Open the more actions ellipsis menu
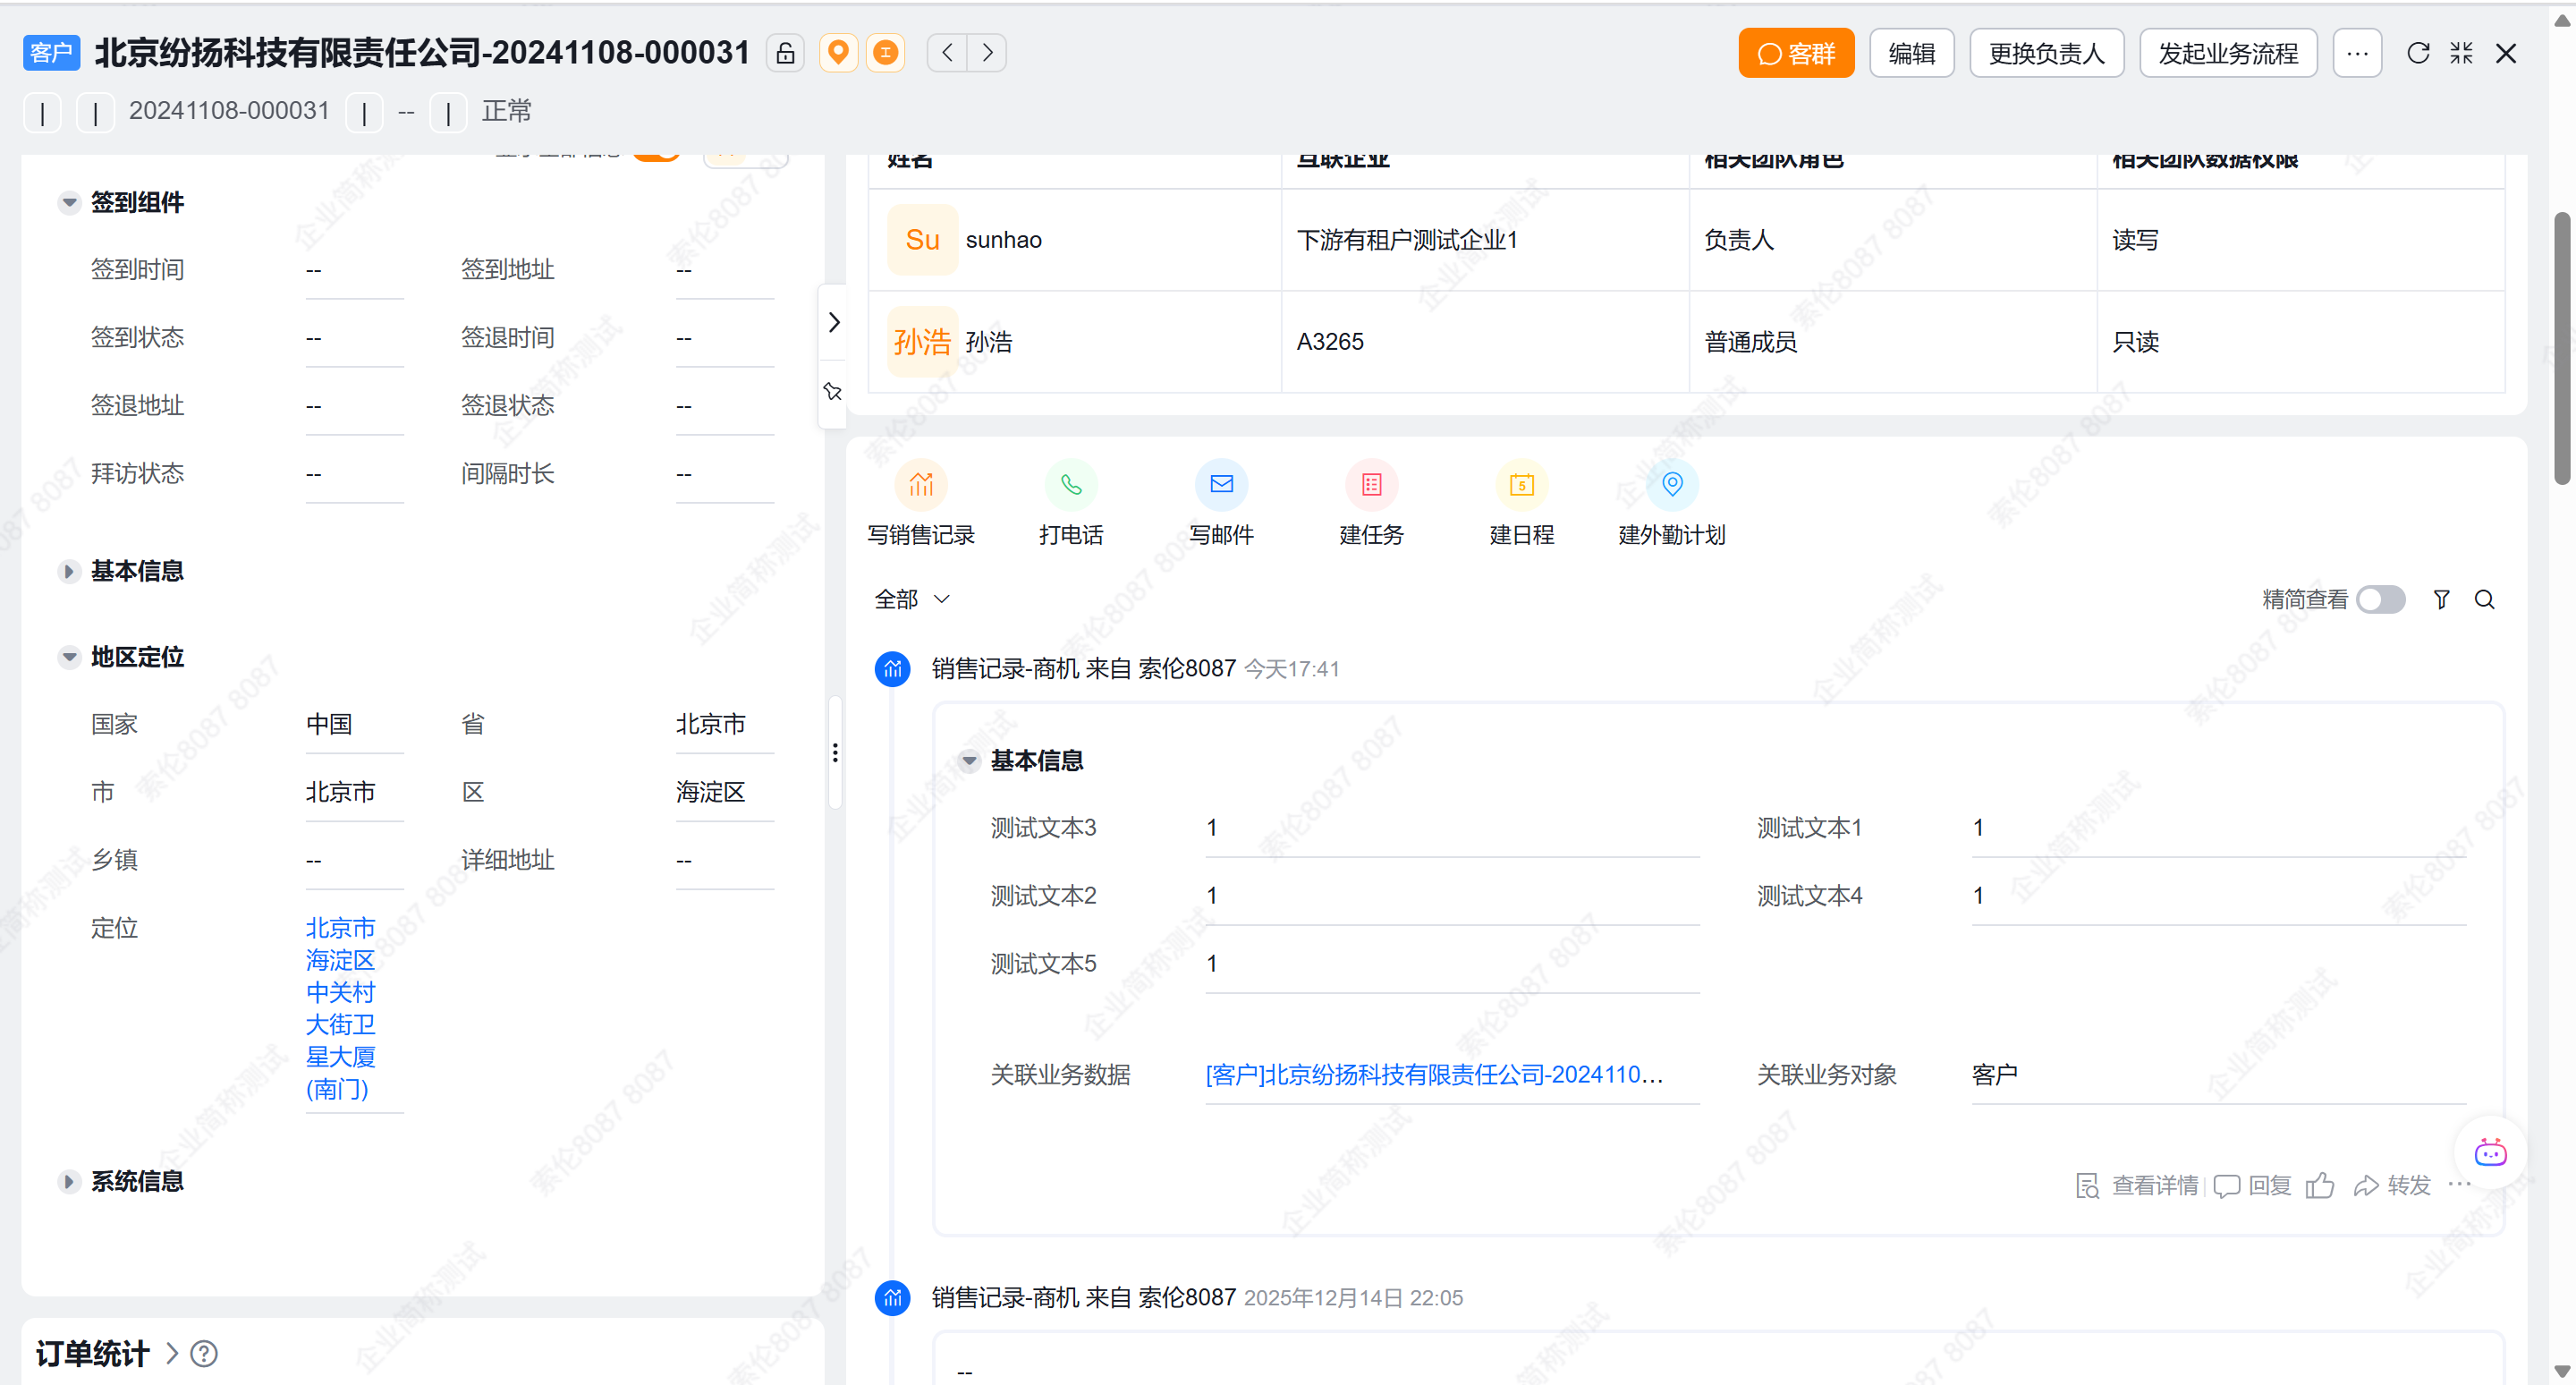2576x1385 pixels. point(2356,53)
